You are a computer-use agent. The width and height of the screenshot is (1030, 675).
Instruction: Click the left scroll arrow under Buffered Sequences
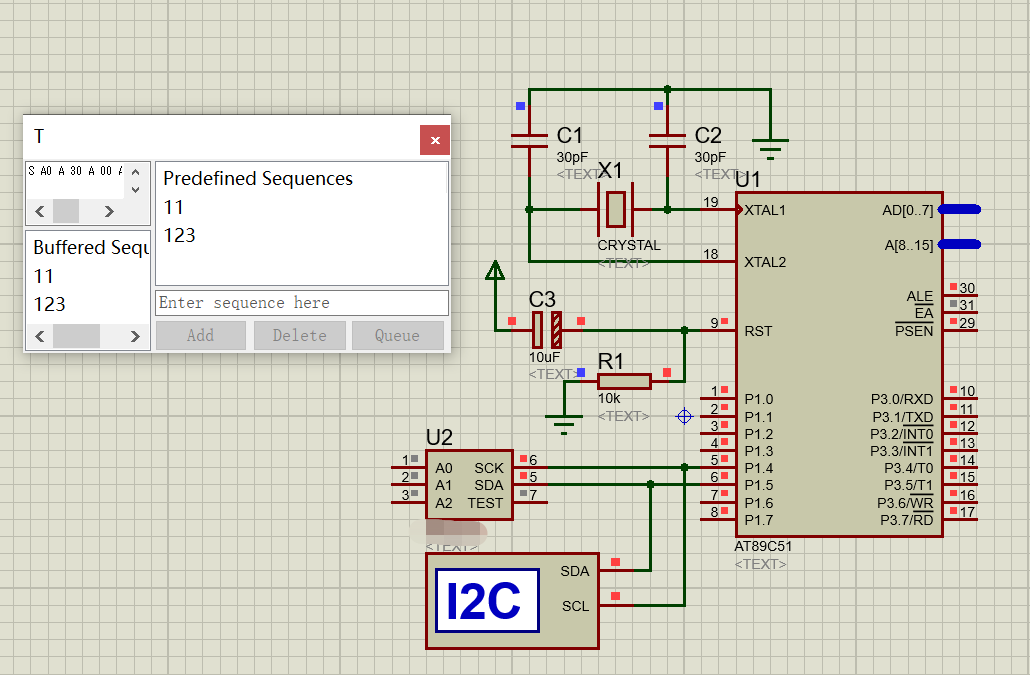tap(39, 336)
